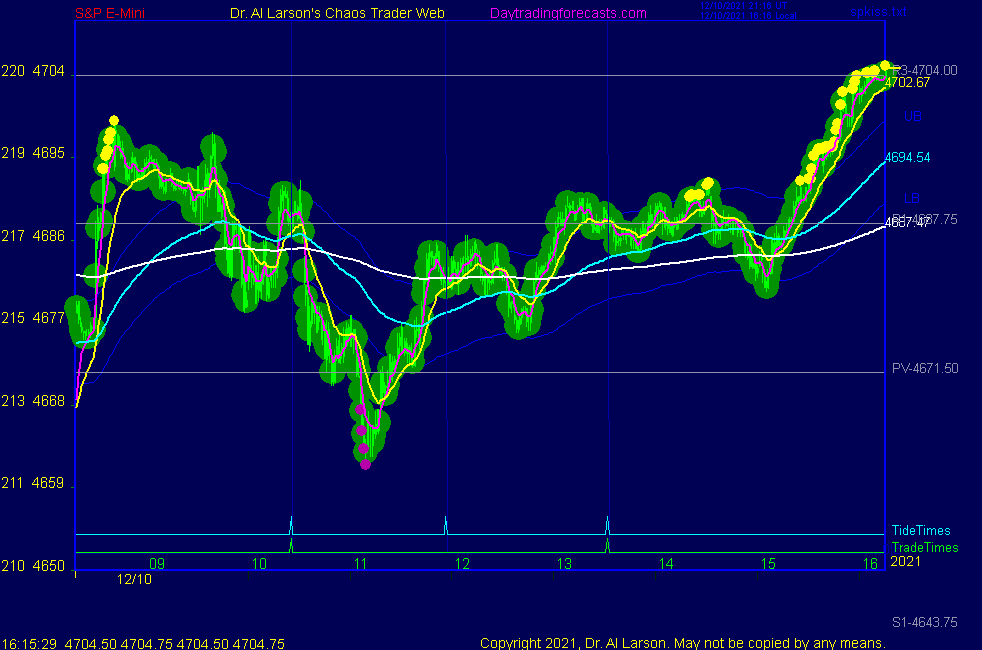Image resolution: width=982 pixels, height=650 pixels.
Task: Click the tide time spike after 10
Action: pyautogui.click(x=291, y=525)
